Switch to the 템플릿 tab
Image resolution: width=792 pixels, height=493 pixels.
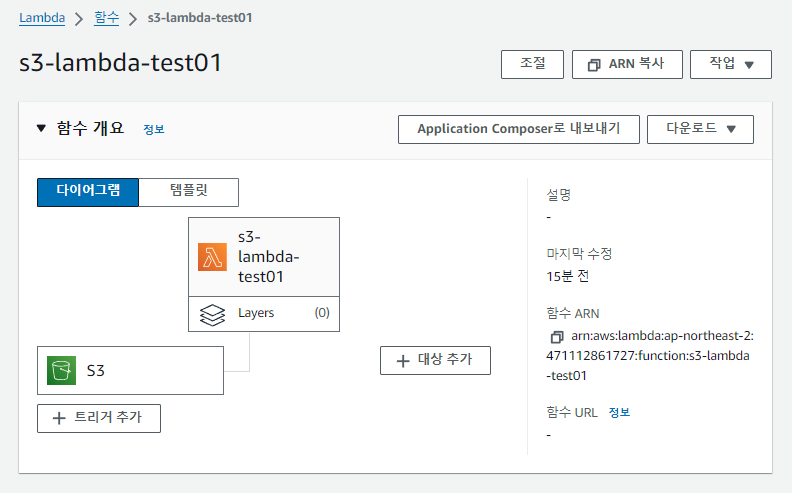[188, 192]
